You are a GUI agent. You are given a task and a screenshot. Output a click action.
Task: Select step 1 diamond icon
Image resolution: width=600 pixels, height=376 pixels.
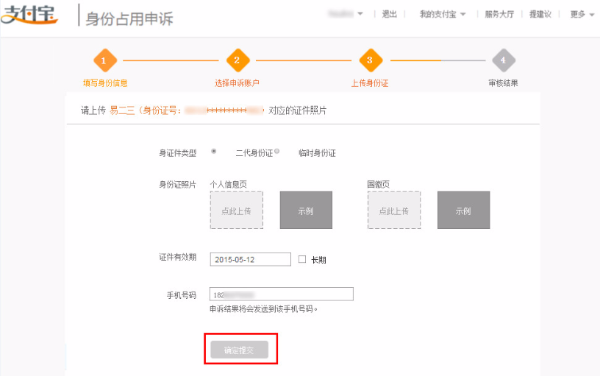(105, 60)
